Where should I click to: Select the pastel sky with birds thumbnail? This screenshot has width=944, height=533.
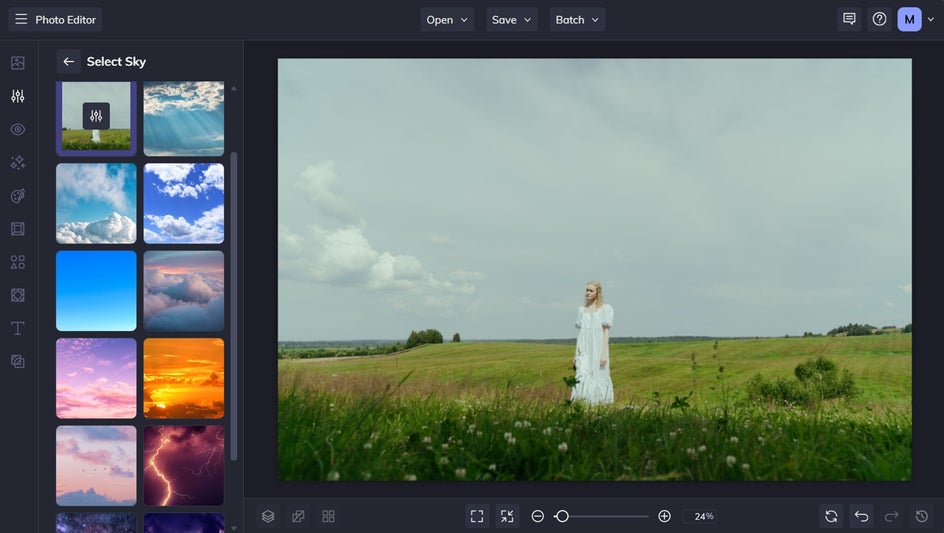tap(96, 466)
